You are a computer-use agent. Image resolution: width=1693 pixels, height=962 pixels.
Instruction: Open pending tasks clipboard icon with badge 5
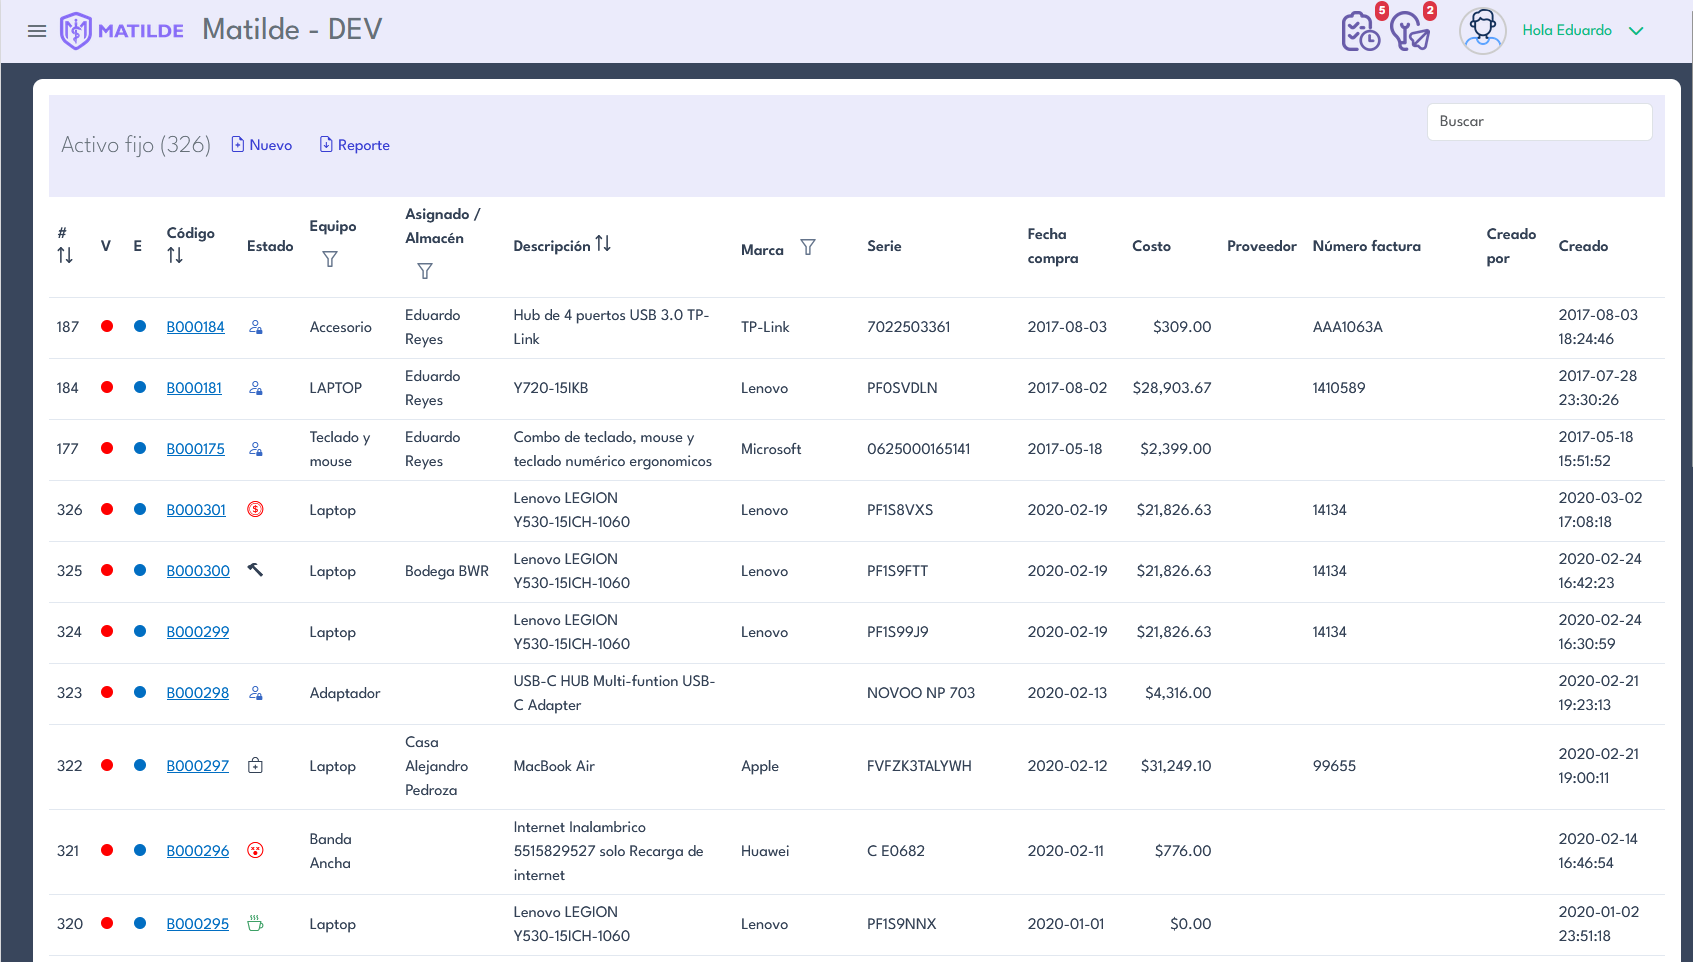(1360, 32)
